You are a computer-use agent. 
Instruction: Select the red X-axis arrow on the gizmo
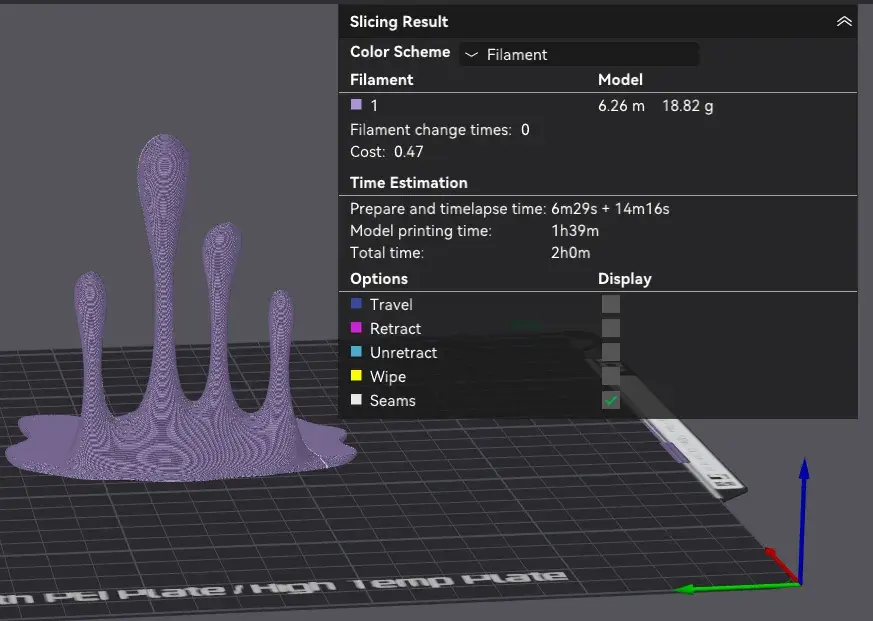click(x=773, y=554)
